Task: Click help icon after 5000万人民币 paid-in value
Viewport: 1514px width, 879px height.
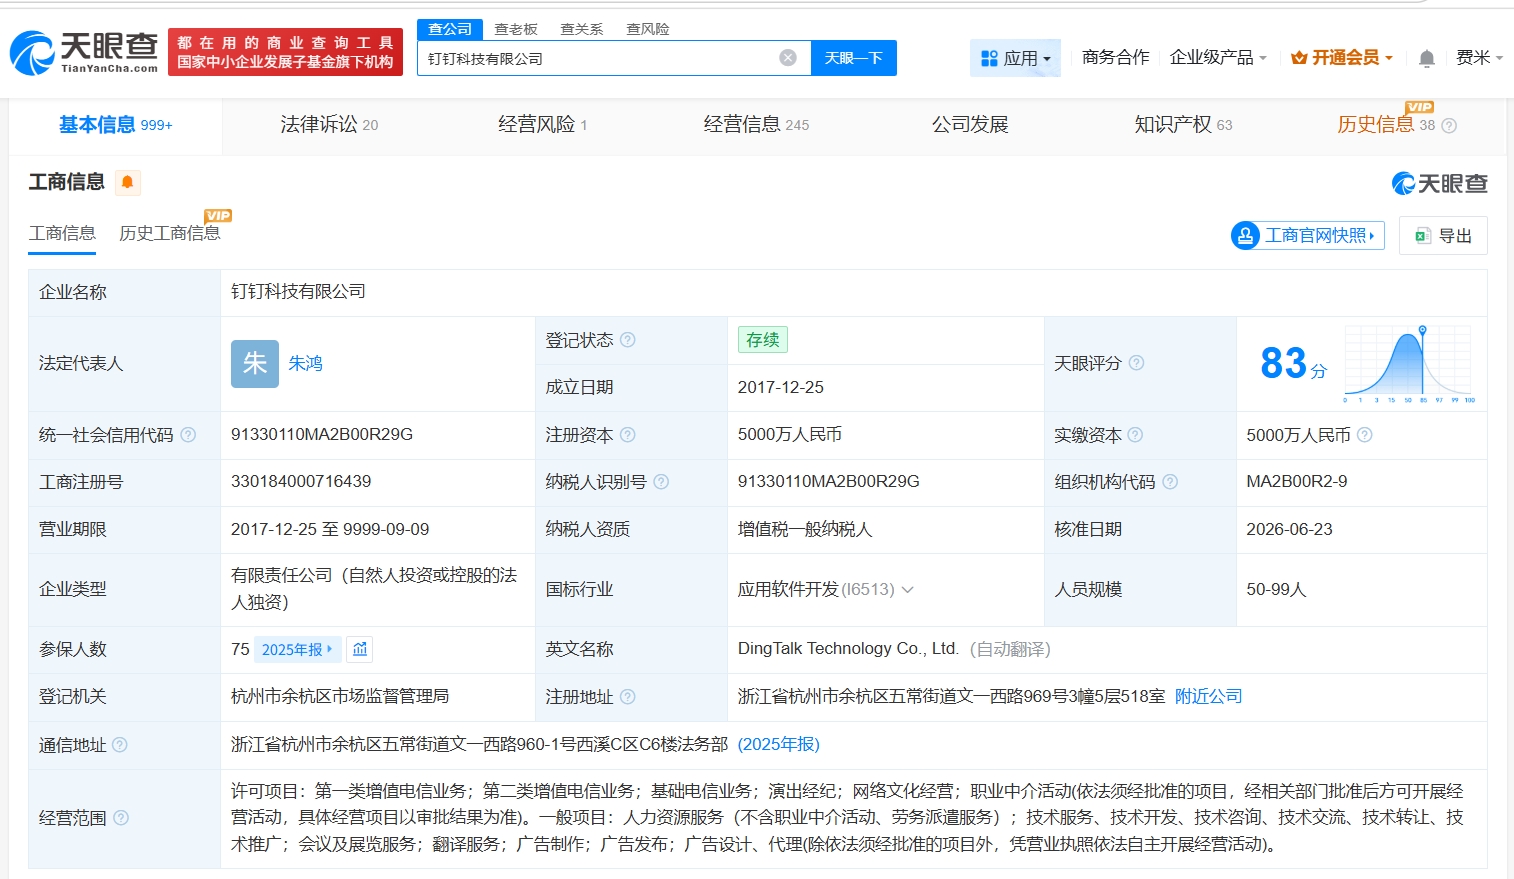Action: (1365, 435)
